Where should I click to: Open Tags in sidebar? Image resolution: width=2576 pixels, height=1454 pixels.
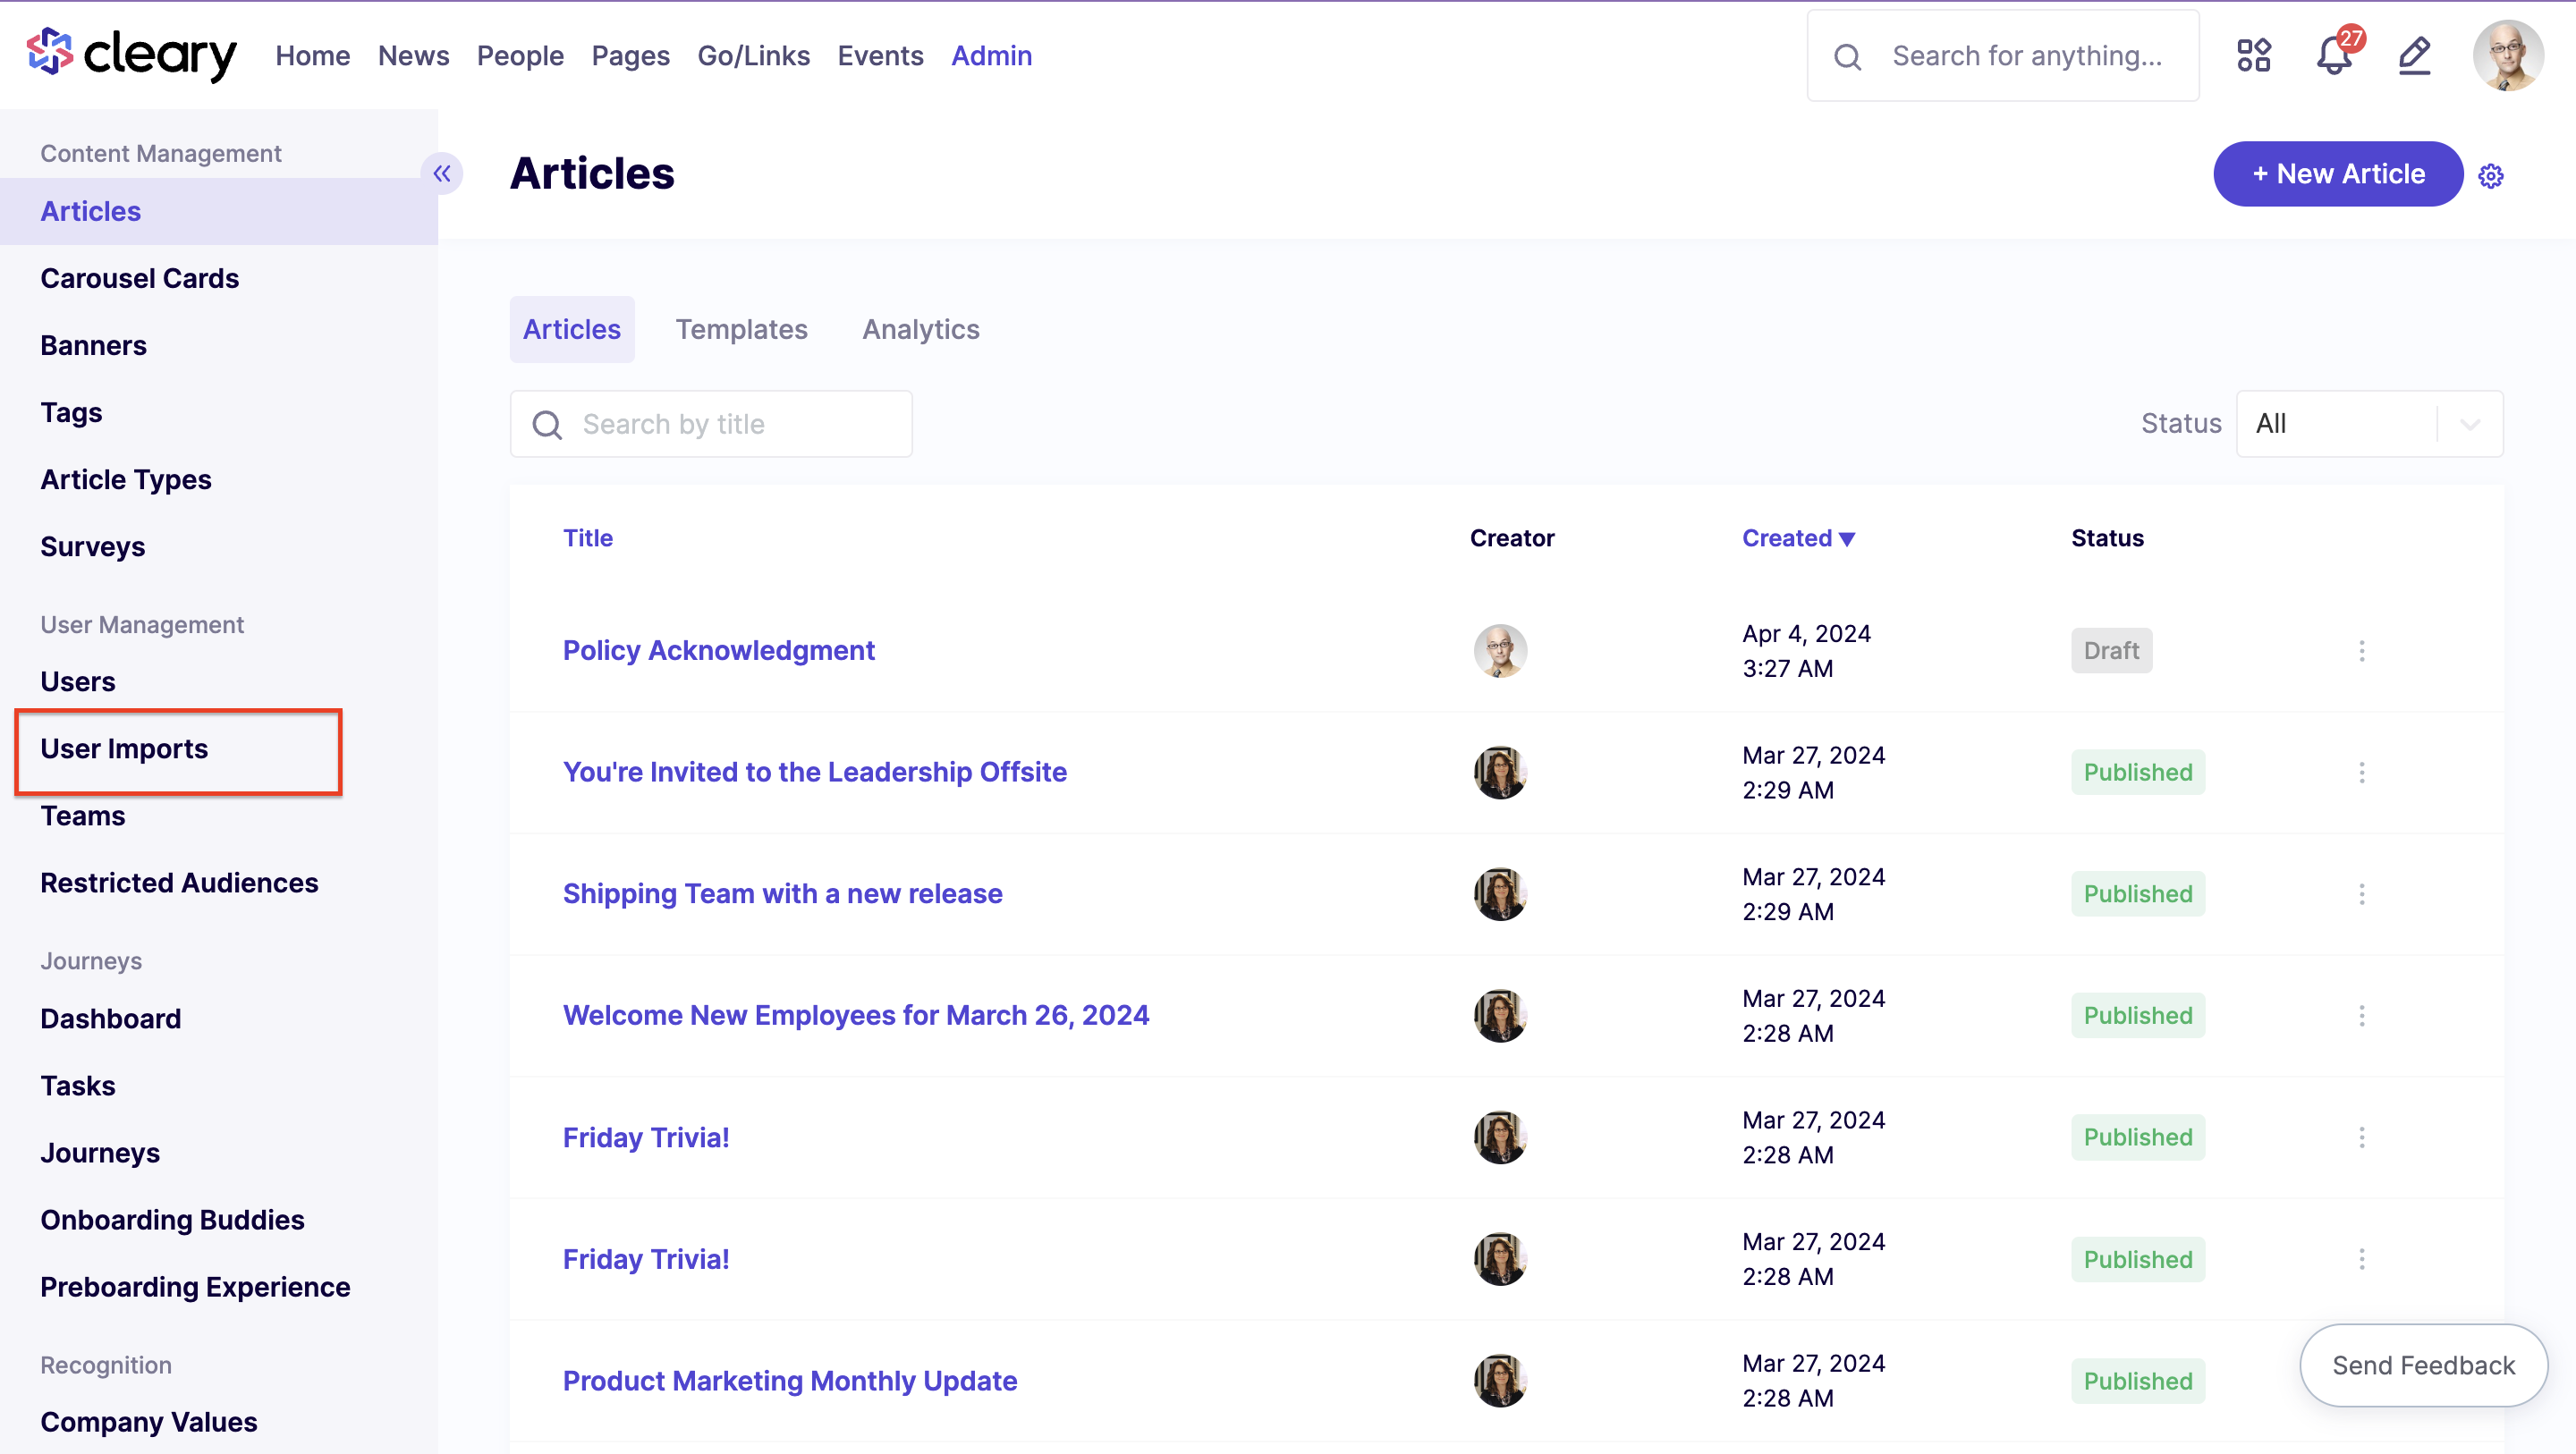coord(71,412)
